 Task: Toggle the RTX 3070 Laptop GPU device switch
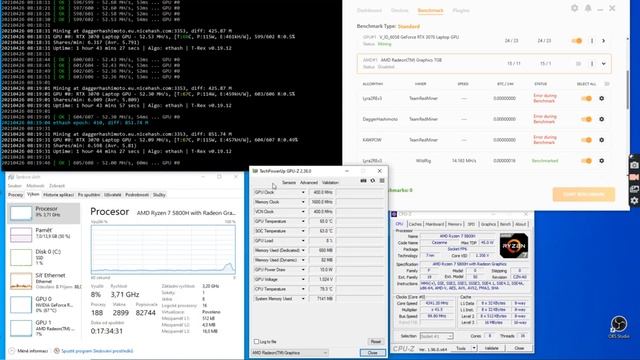click(x=577, y=41)
